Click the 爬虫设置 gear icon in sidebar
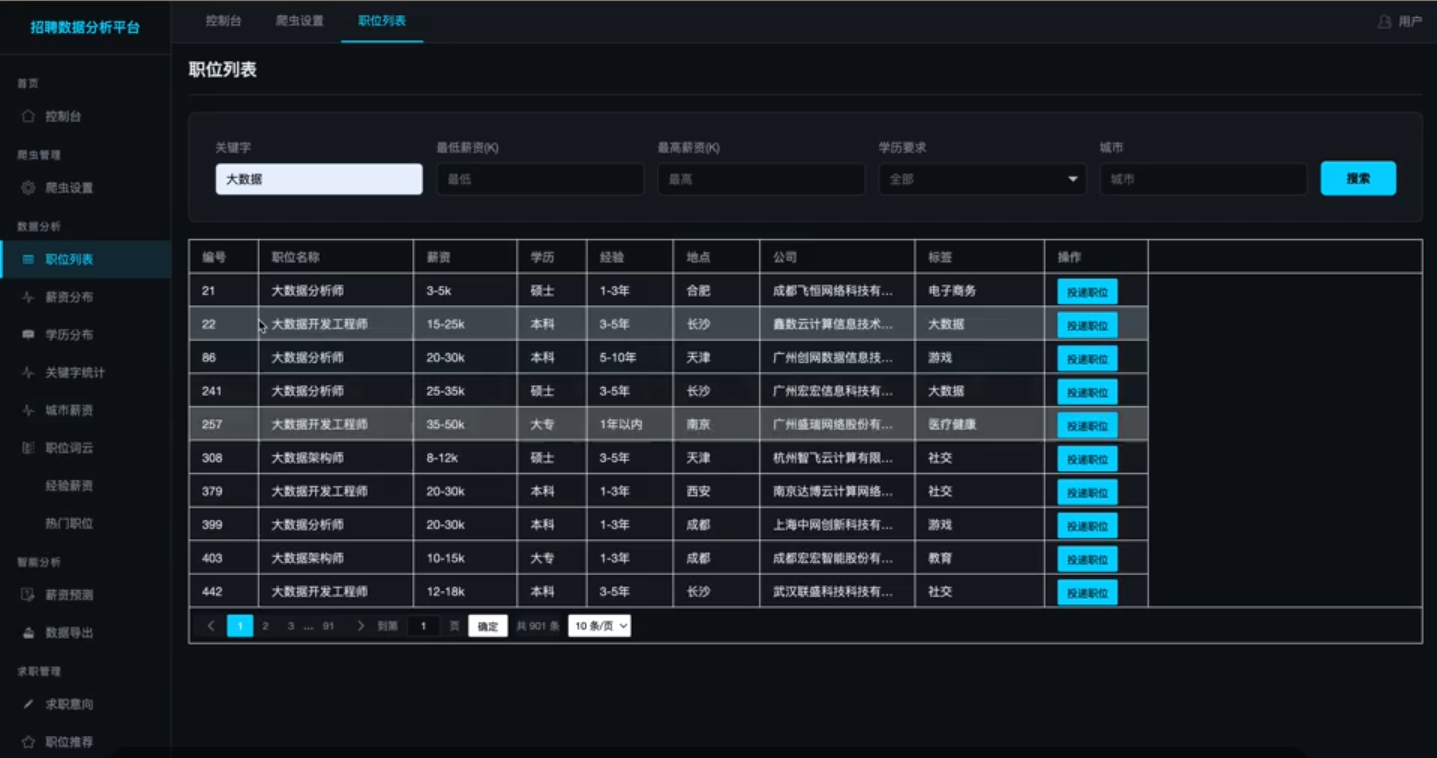The height and width of the screenshot is (758, 1437). [x=28, y=188]
